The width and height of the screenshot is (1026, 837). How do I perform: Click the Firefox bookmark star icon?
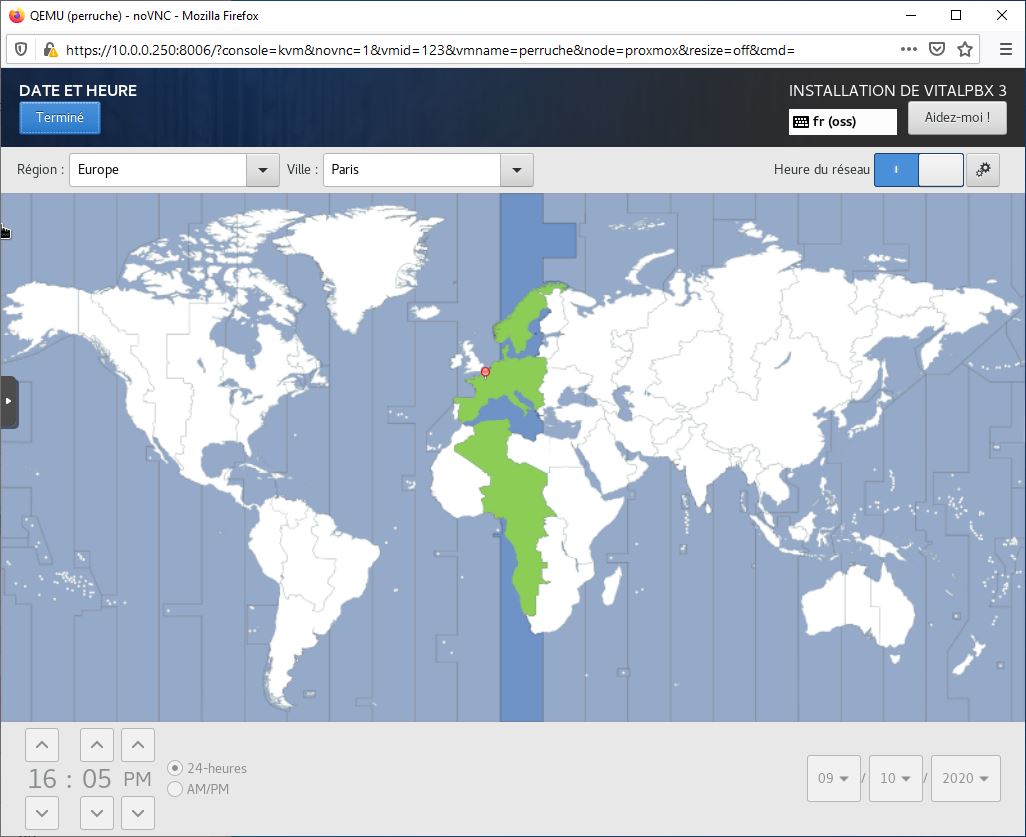point(965,49)
